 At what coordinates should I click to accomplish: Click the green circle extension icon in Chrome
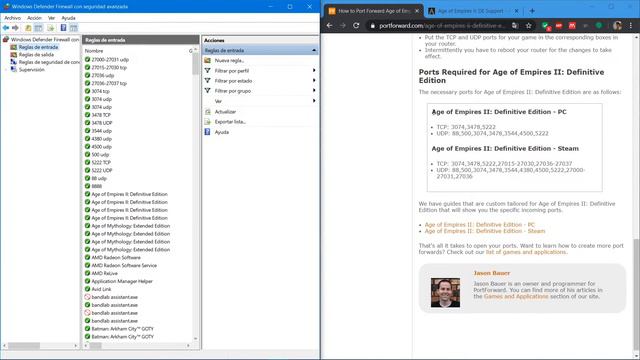point(599,25)
